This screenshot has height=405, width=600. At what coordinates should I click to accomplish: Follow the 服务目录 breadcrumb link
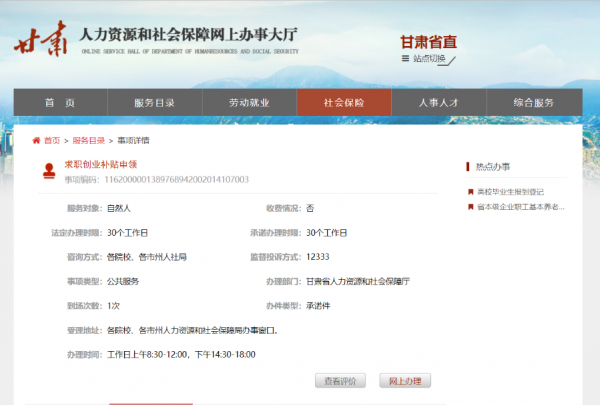click(x=89, y=140)
